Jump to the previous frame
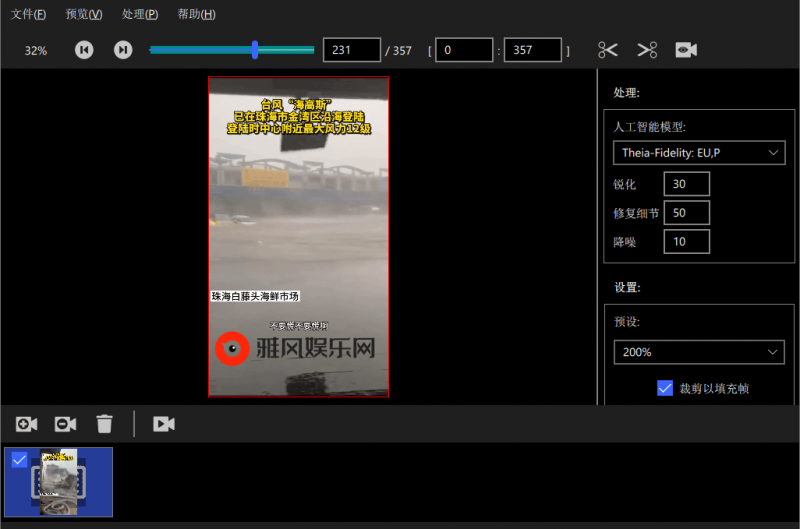 click(x=84, y=50)
